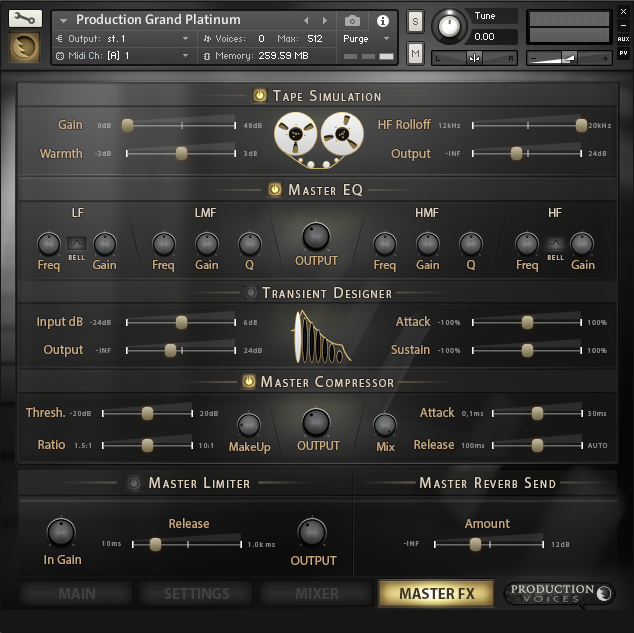Adjust the limiter Release slider
Image resolution: width=634 pixels, height=633 pixels.
point(187,544)
